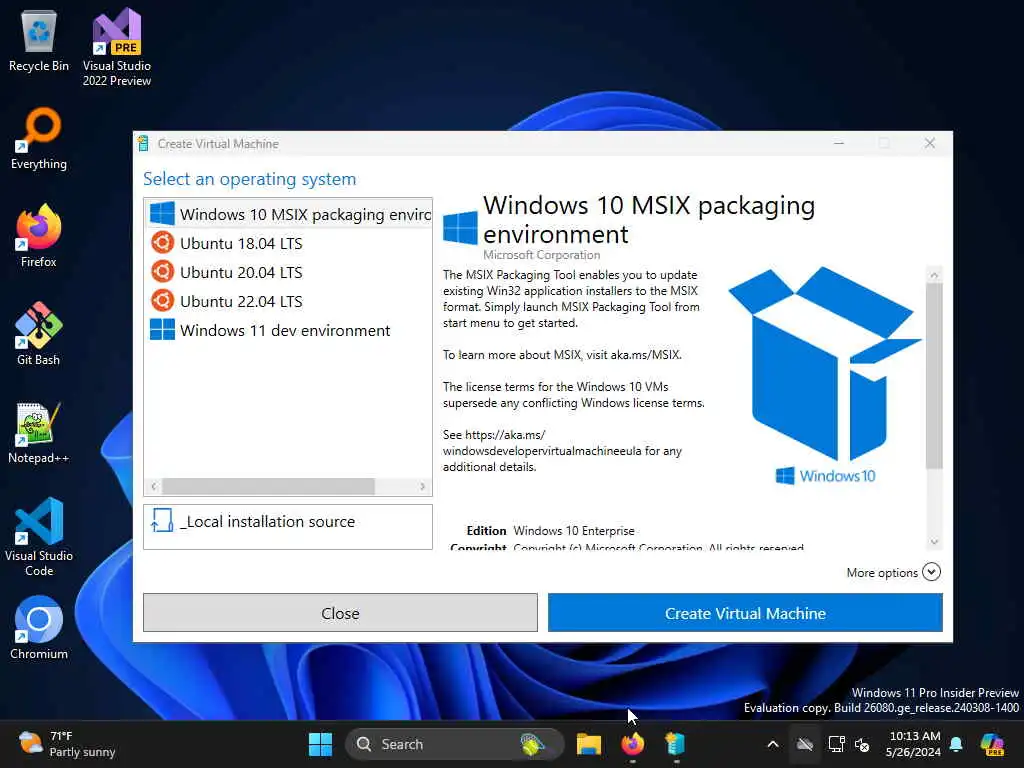
Task: Open File Explorer from the taskbar
Action: 588,744
